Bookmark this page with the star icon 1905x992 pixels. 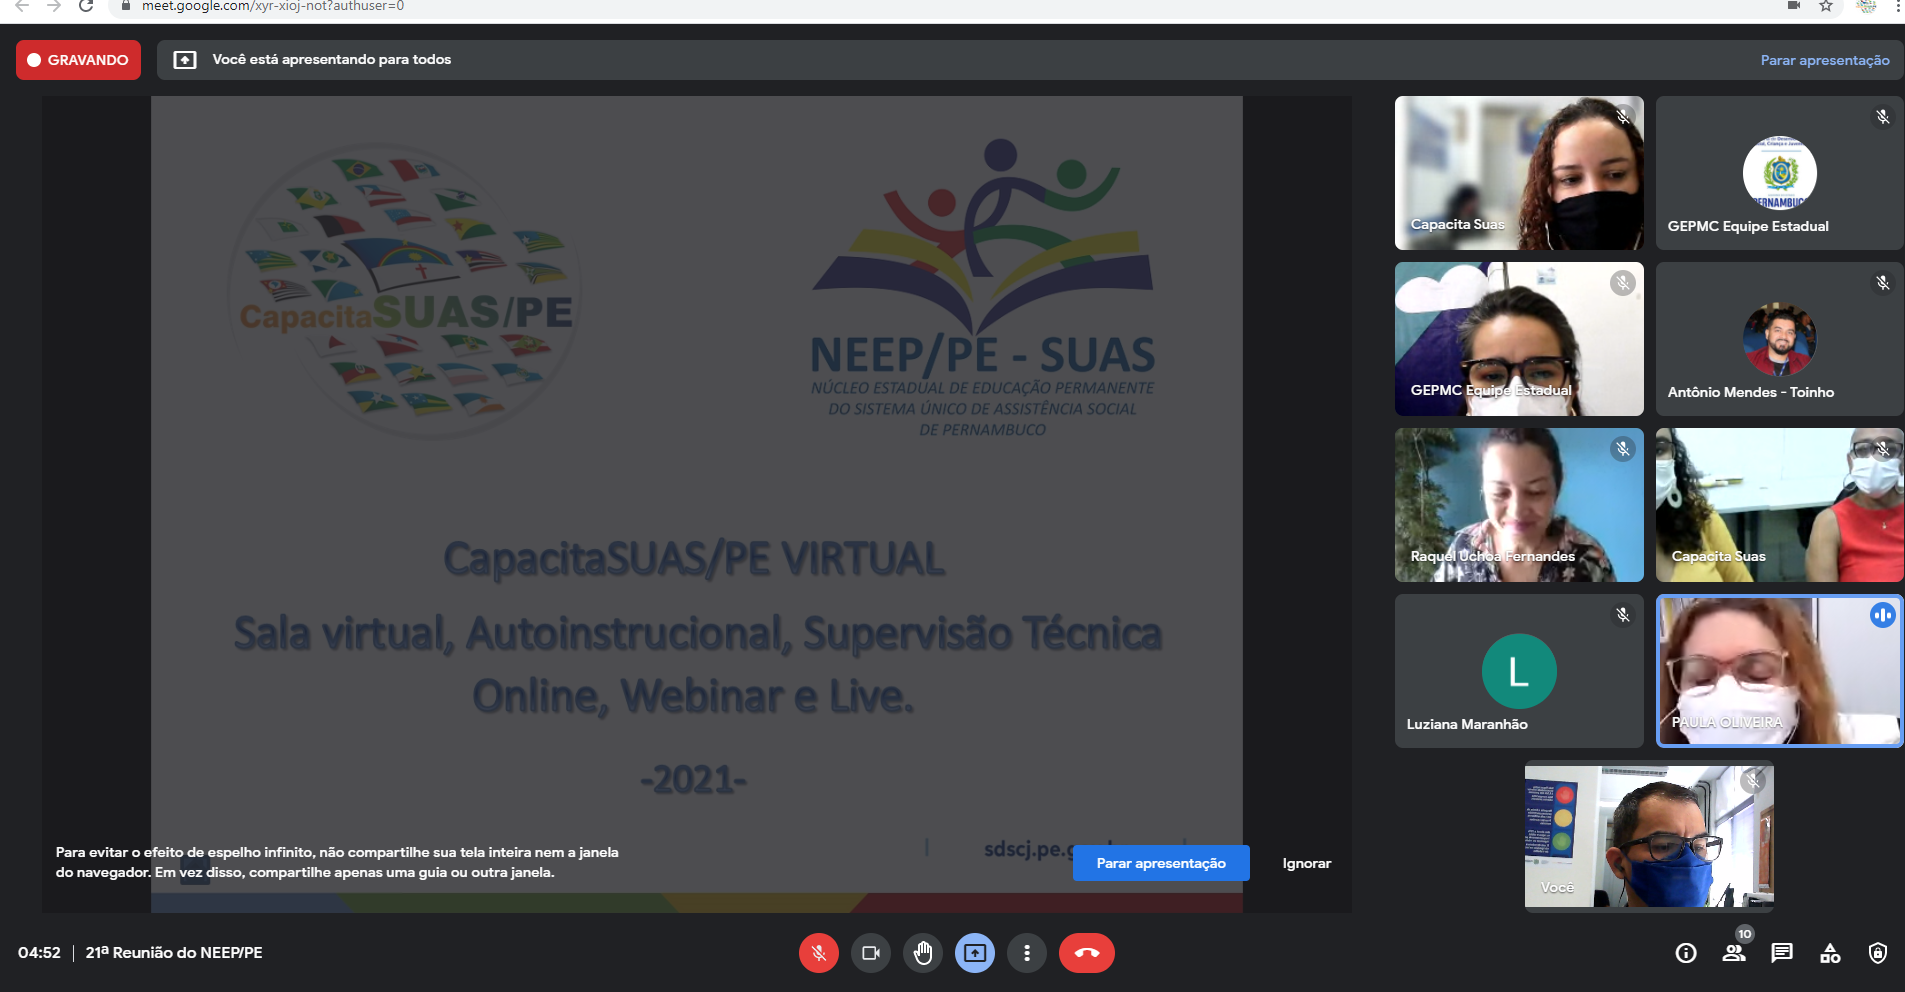pyautogui.click(x=1826, y=6)
